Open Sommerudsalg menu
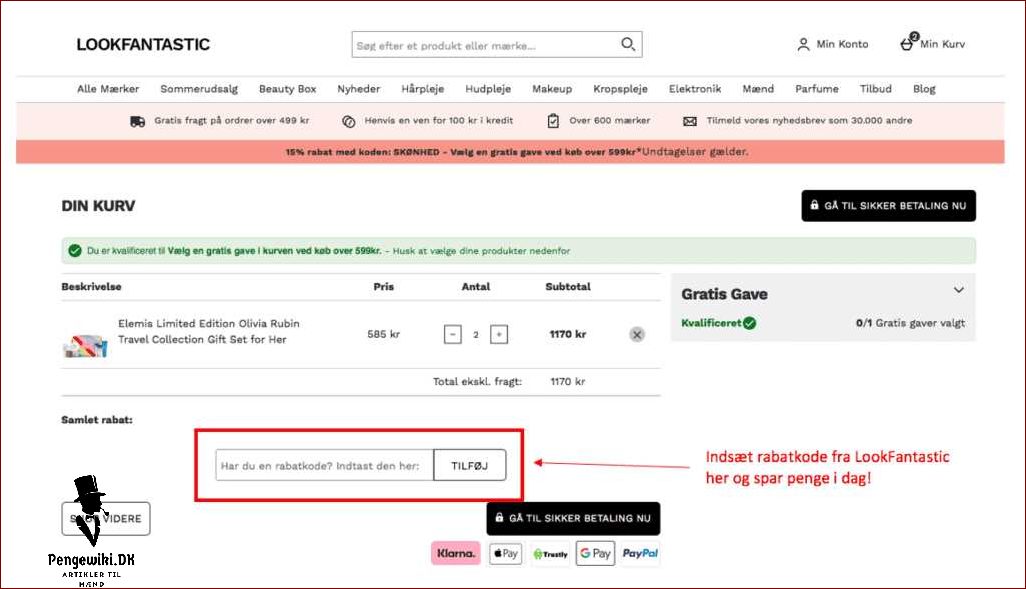This screenshot has width=1026, height=589. 199,89
